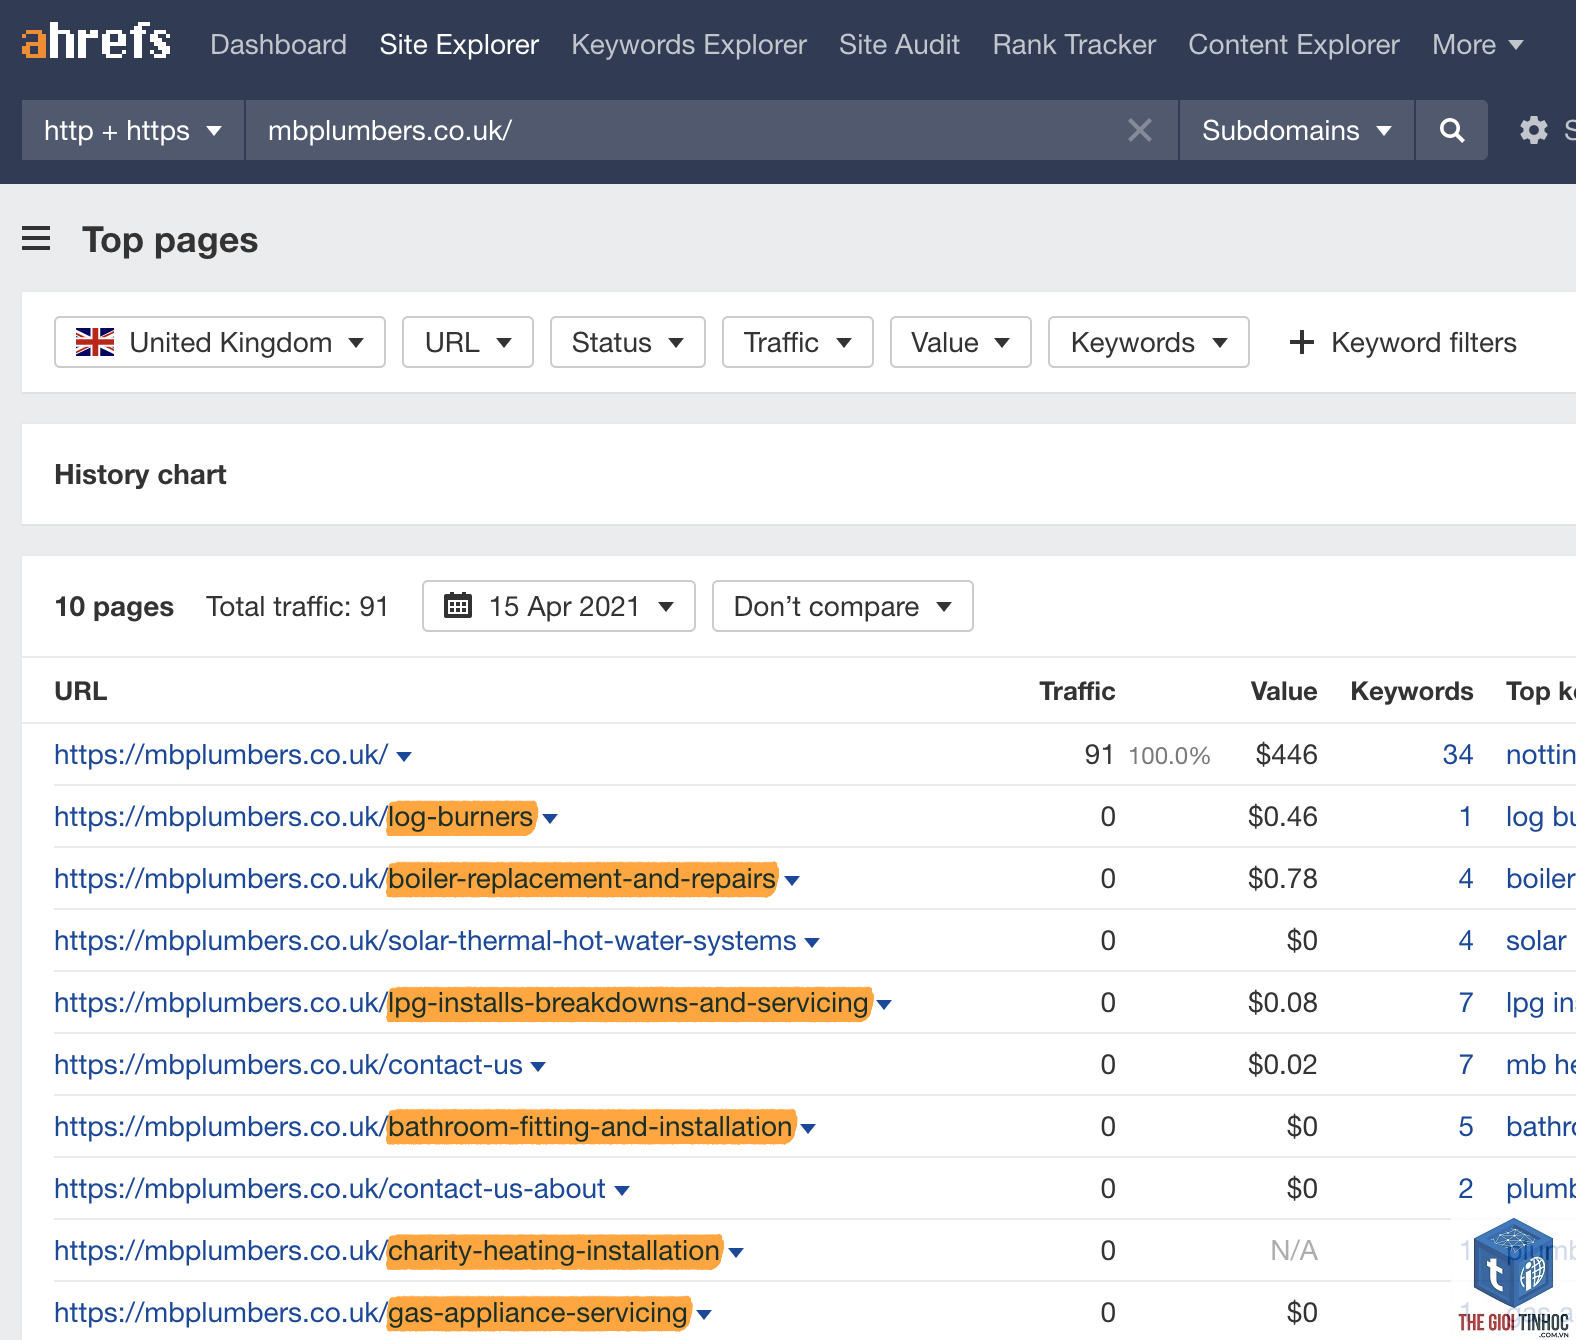Open the Traffic filter dropdown

tap(798, 342)
